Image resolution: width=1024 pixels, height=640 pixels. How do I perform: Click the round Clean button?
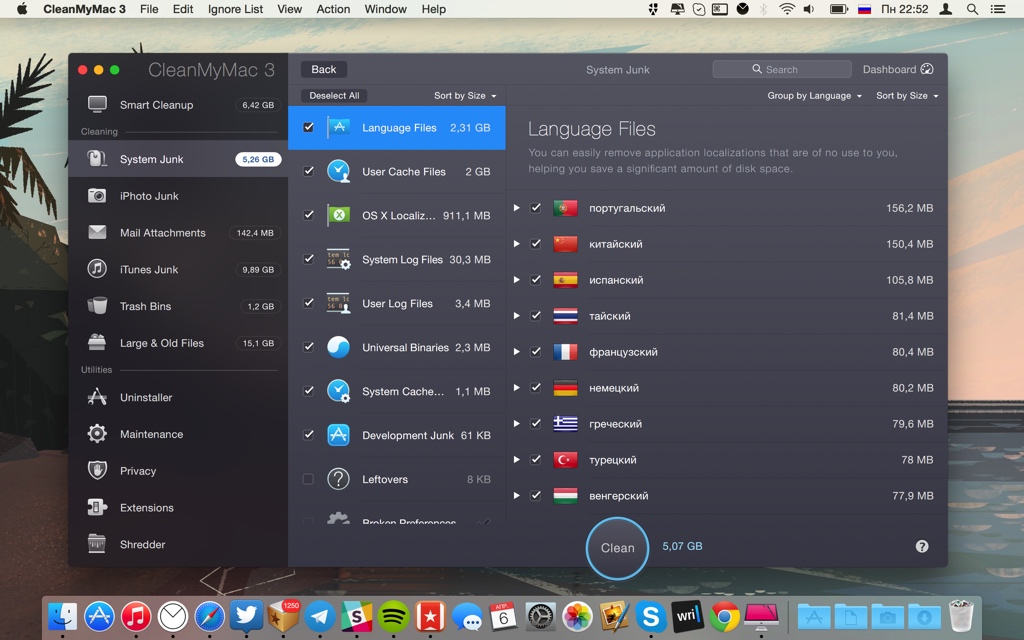pos(617,548)
